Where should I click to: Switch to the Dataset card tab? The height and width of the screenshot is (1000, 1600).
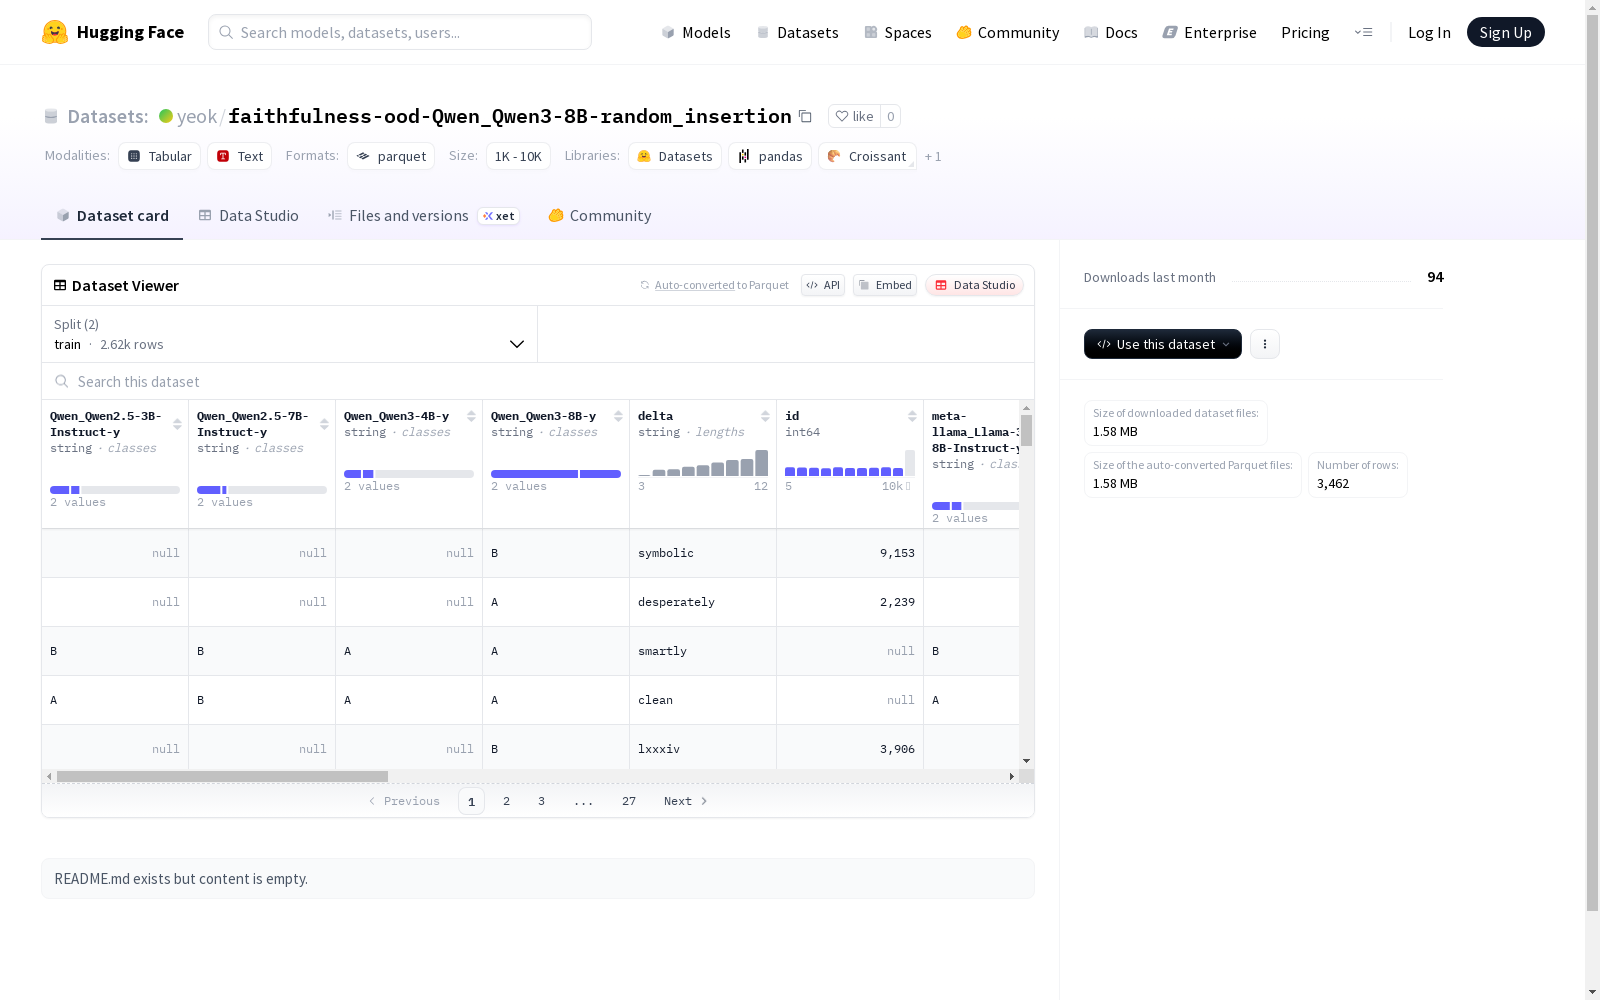coord(112,215)
